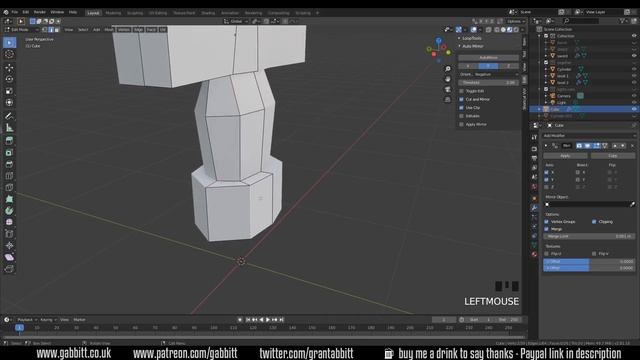Click the modifier Apply button
This screenshot has height=360, width=640.
[565, 156]
